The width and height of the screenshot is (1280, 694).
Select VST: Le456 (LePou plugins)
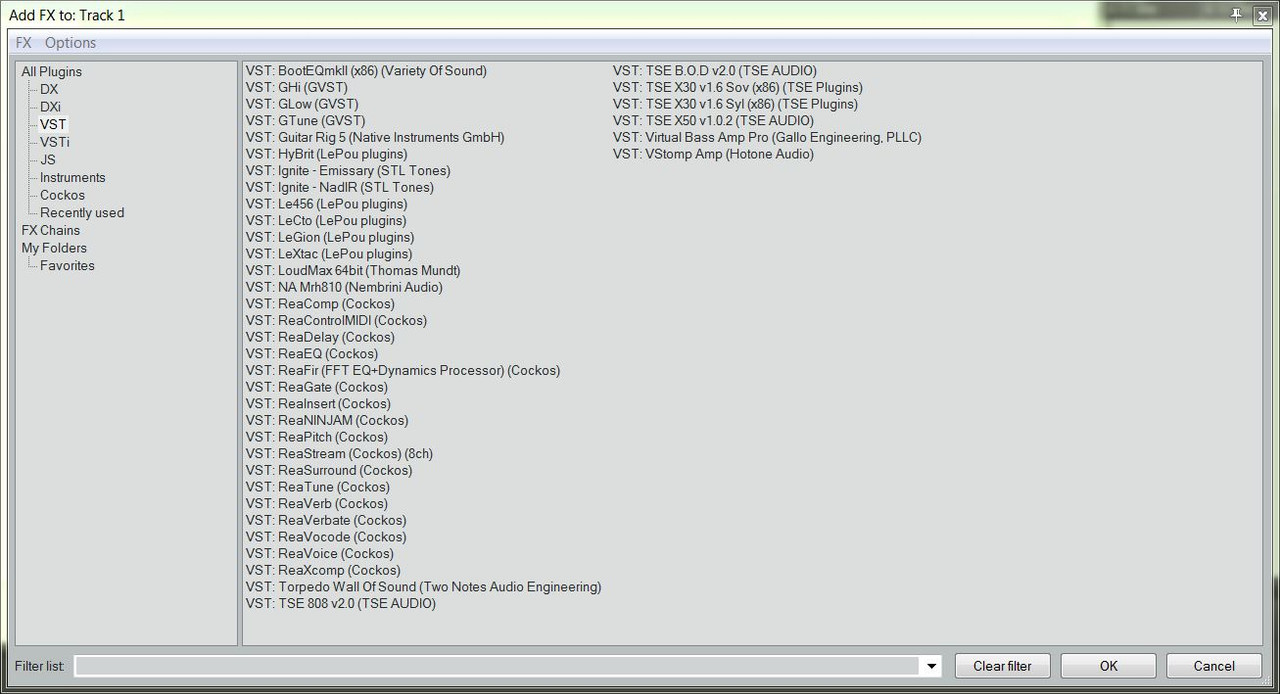[x=326, y=204]
